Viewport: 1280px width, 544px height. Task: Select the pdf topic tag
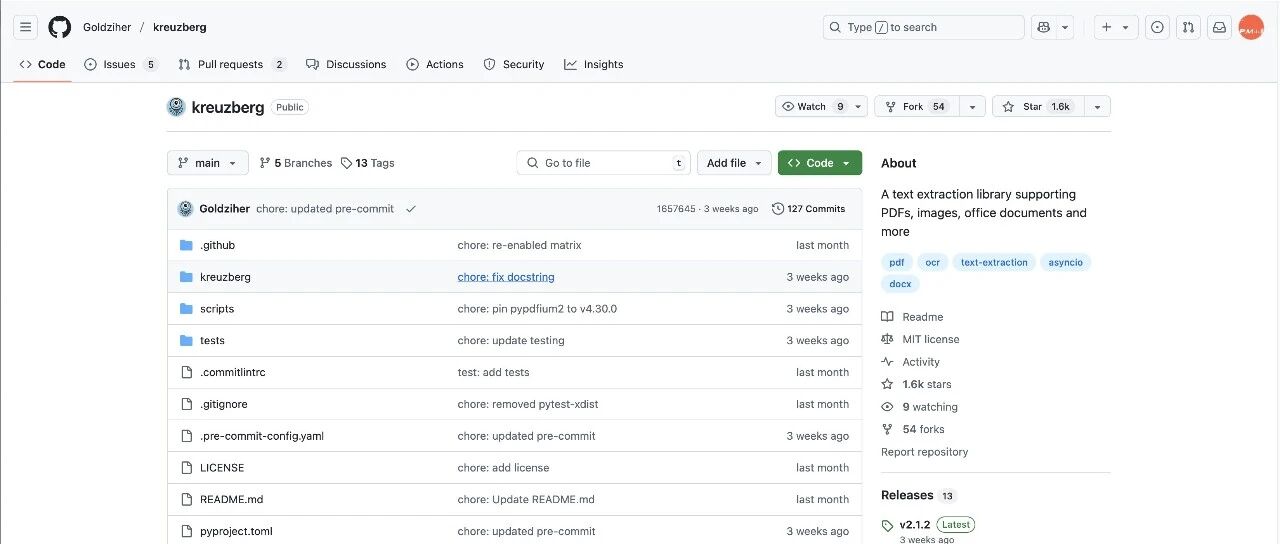coord(897,262)
